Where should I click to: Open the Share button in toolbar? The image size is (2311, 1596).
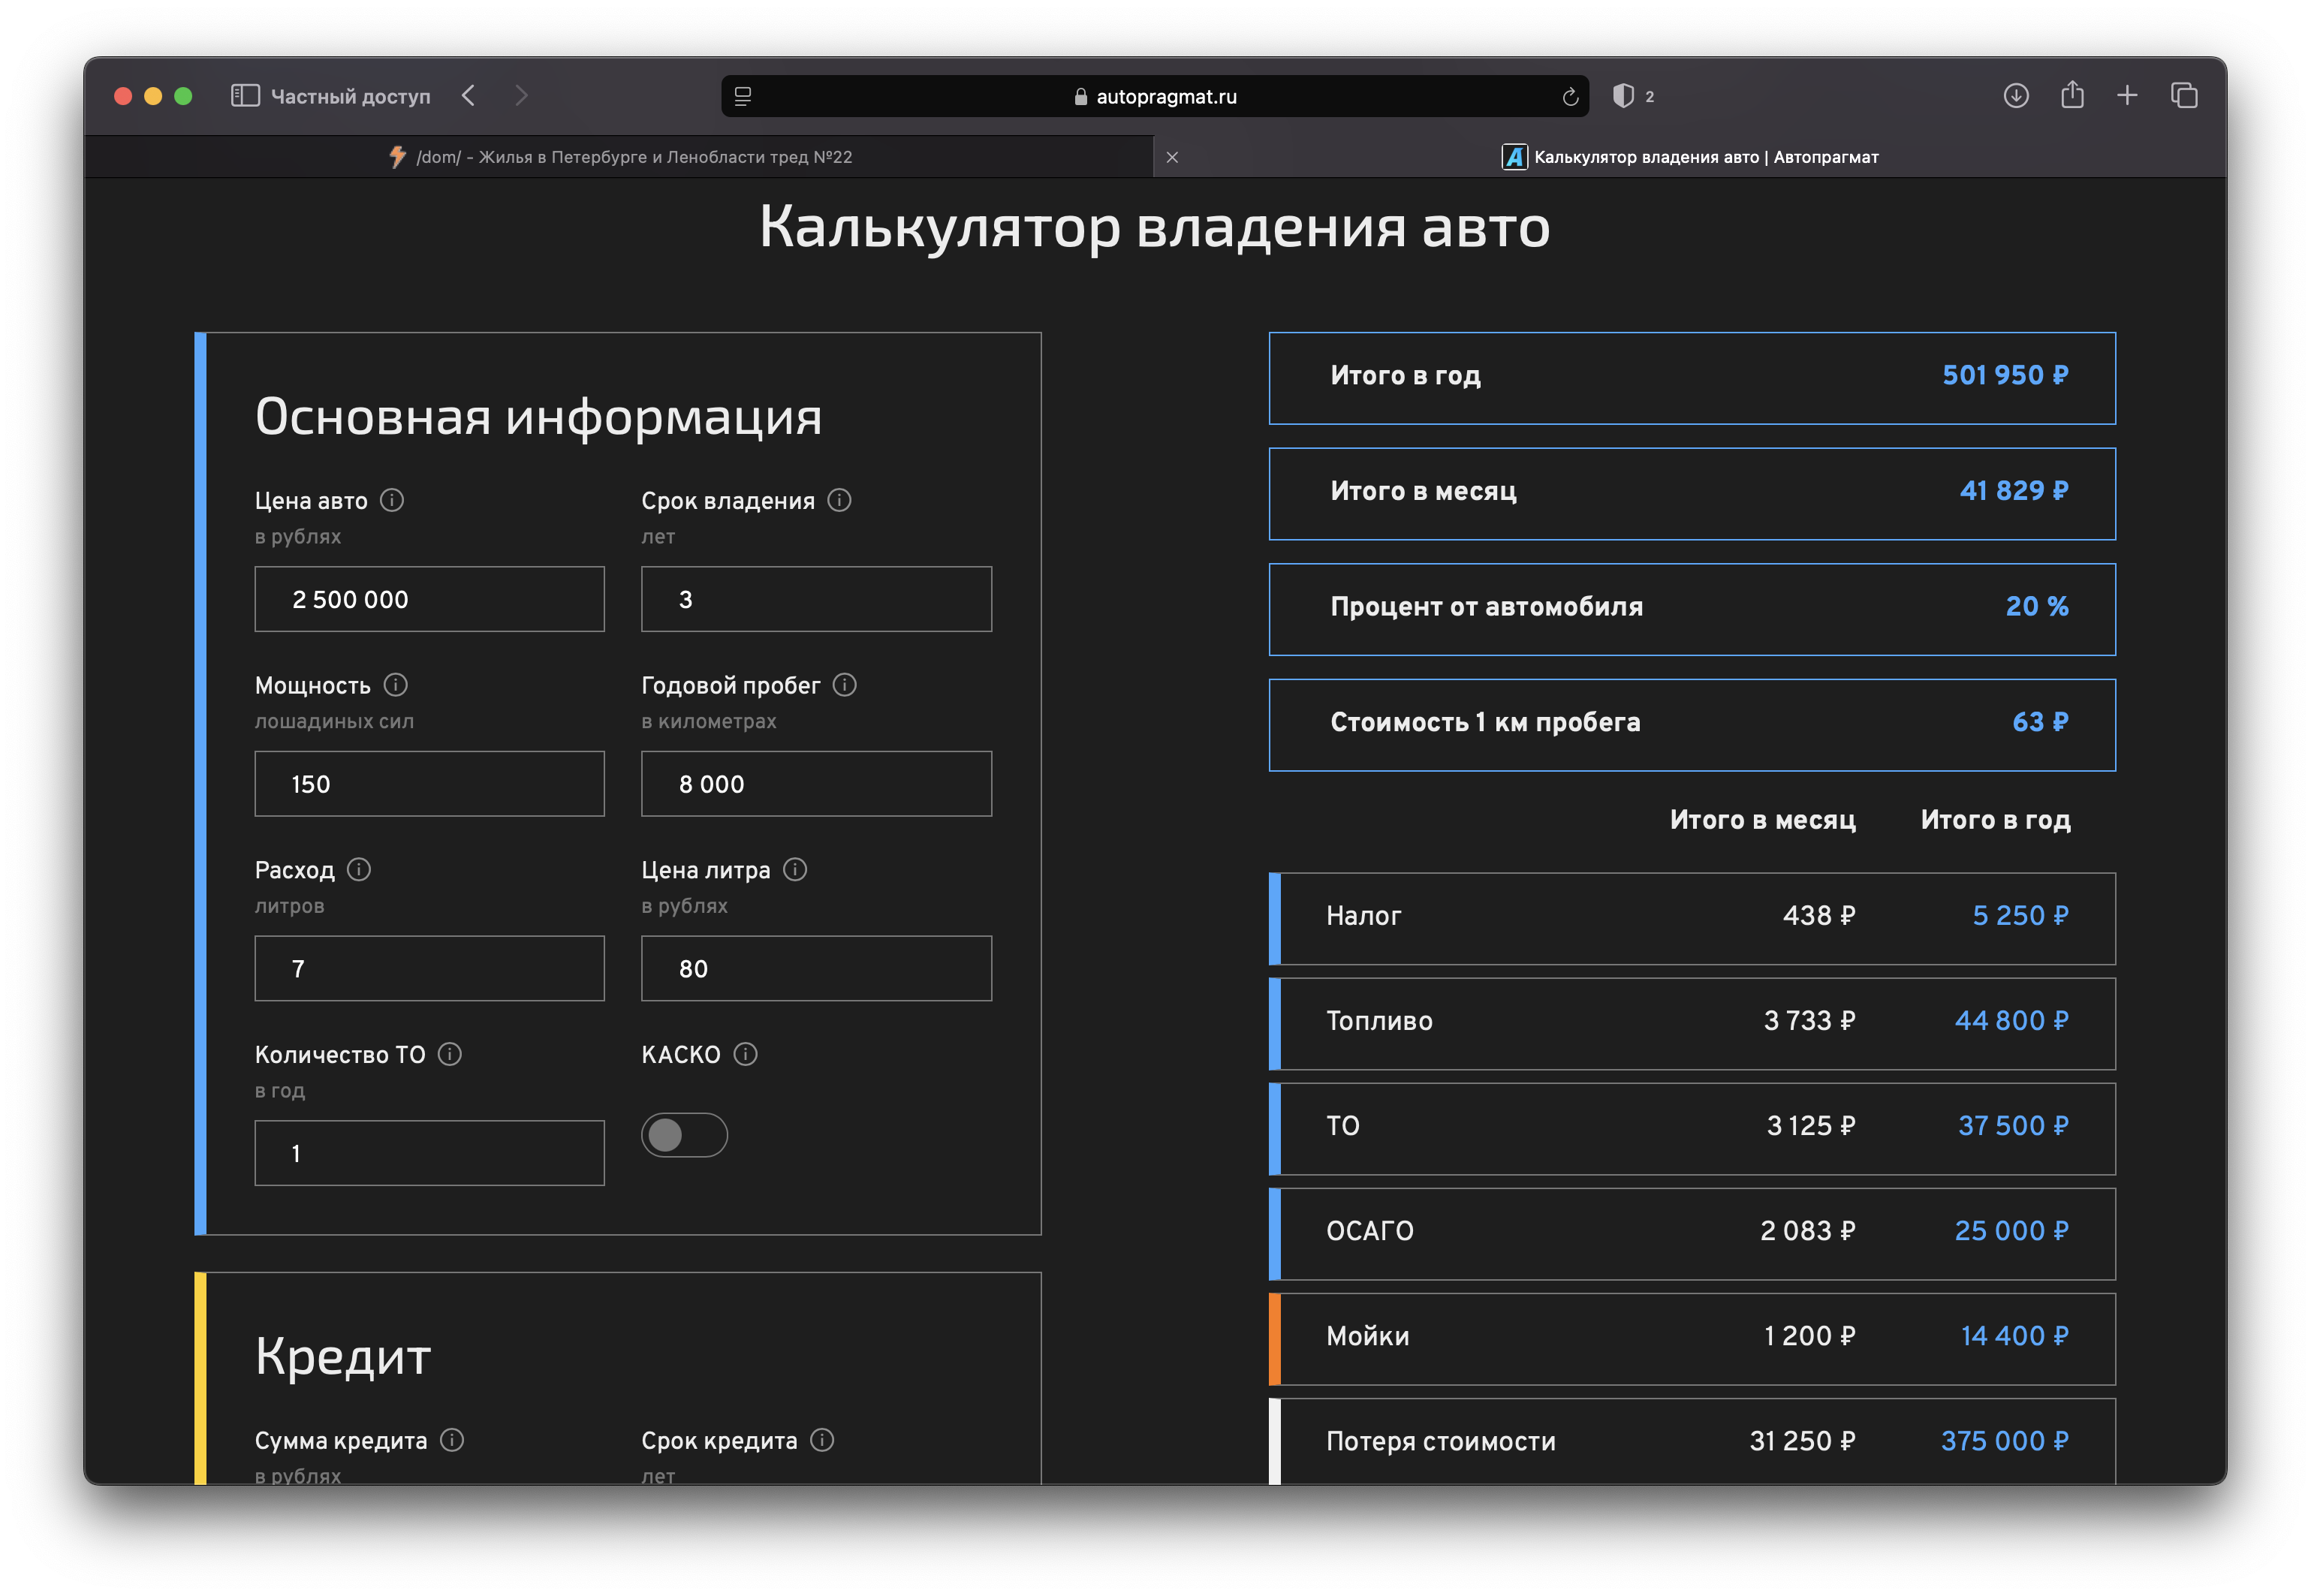tap(2072, 96)
